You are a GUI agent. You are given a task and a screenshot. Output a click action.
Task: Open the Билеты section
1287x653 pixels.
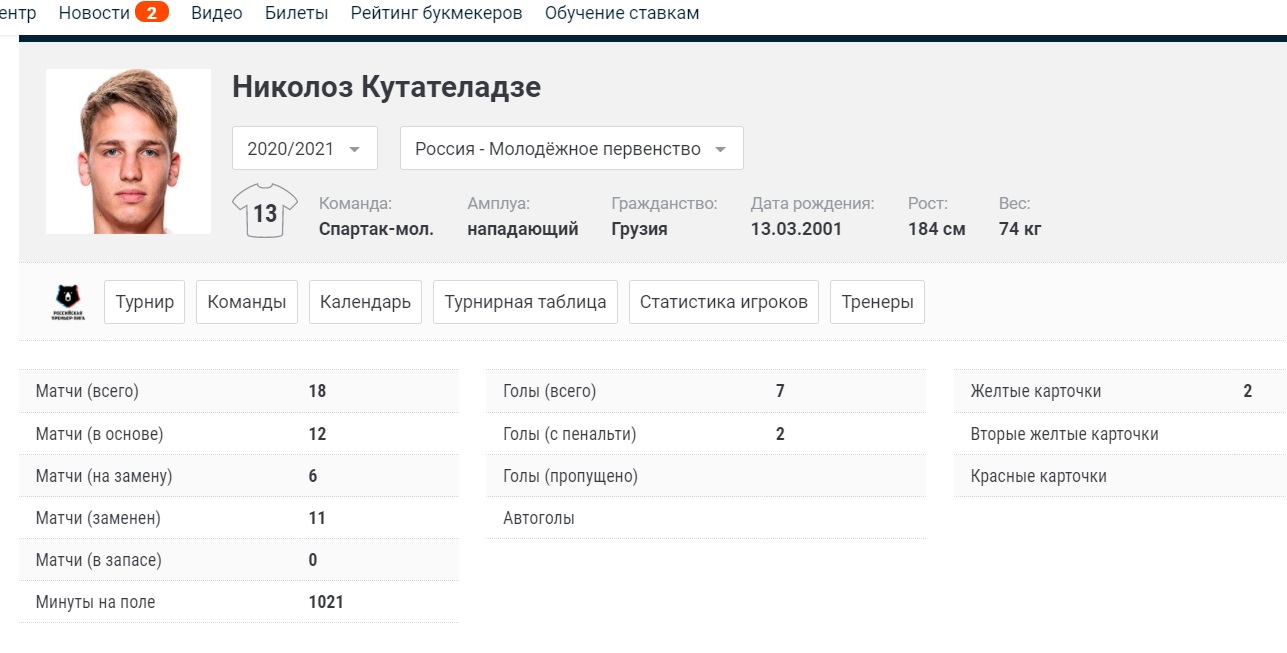[296, 13]
